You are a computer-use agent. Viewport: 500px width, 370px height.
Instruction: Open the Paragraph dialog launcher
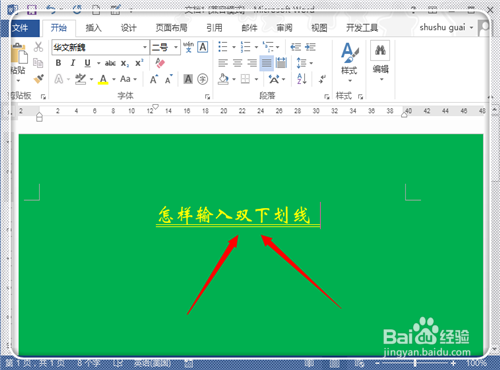coord(327,97)
